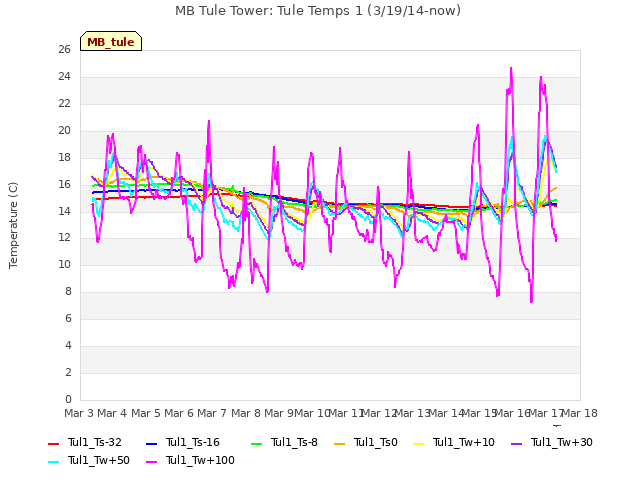Click the blue Tul1_Ts-16 legend swatch
The height and width of the screenshot is (480, 640).
[151, 444]
